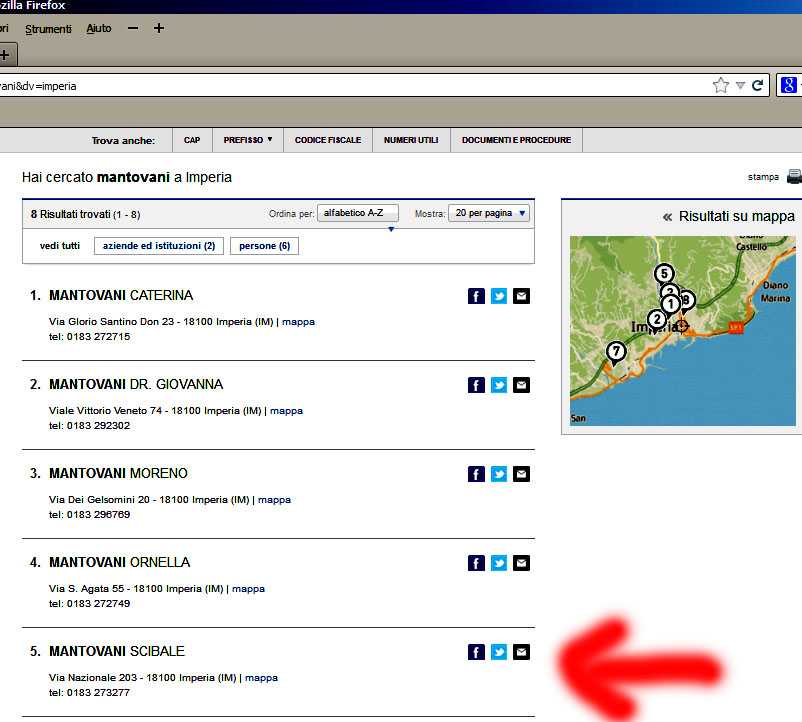Open the Aiuto menu
Image resolution: width=802 pixels, height=722 pixels.
coord(99,29)
